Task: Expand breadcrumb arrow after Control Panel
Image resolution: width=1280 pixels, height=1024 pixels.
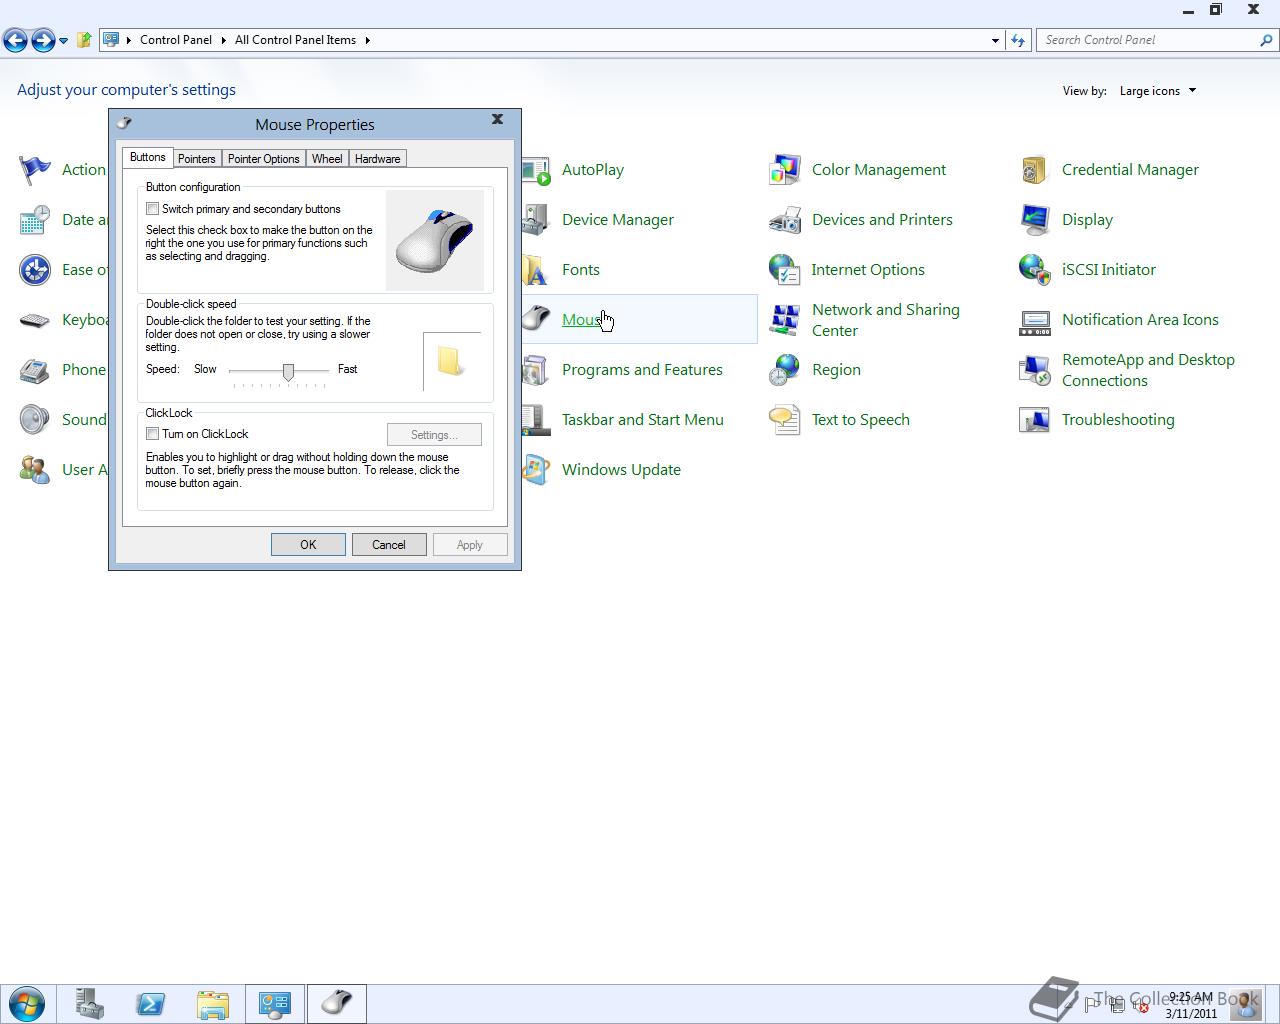Action: [x=223, y=40]
